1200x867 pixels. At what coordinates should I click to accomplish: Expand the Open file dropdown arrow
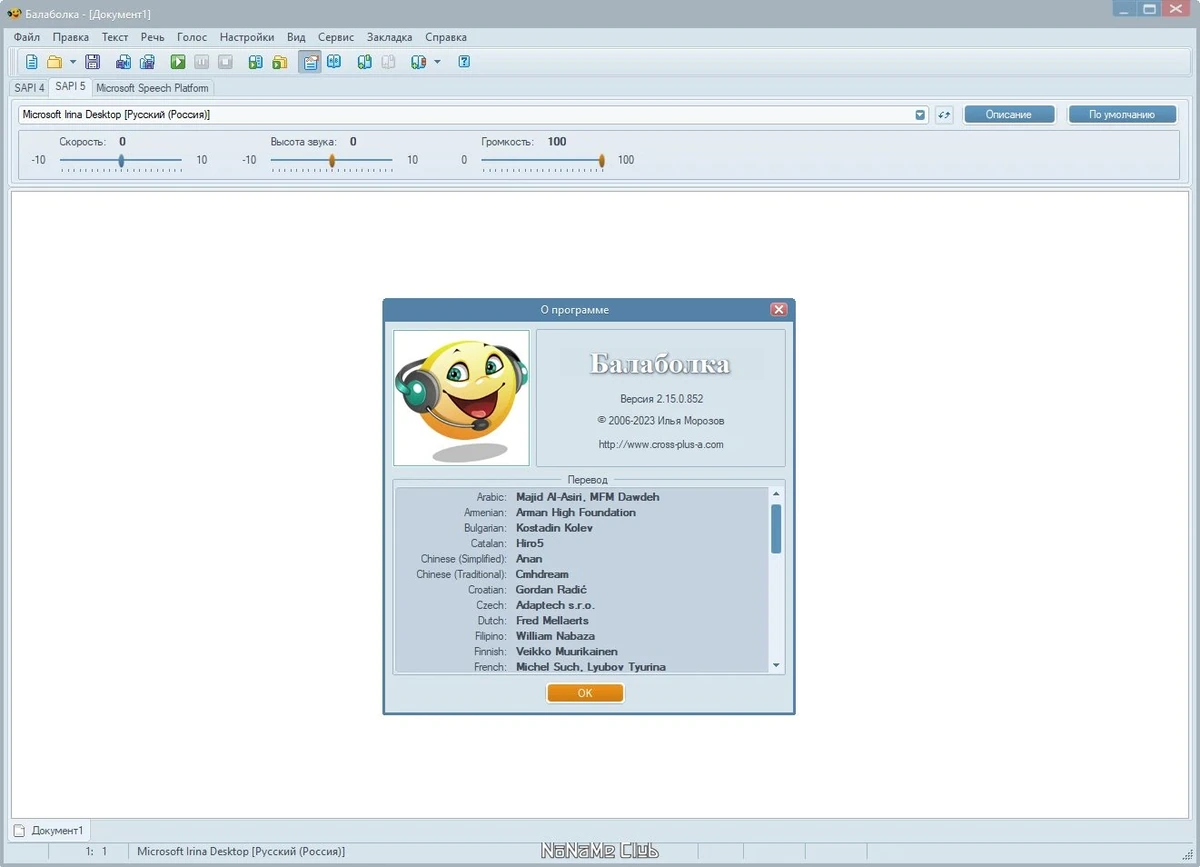click(x=72, y=62)
